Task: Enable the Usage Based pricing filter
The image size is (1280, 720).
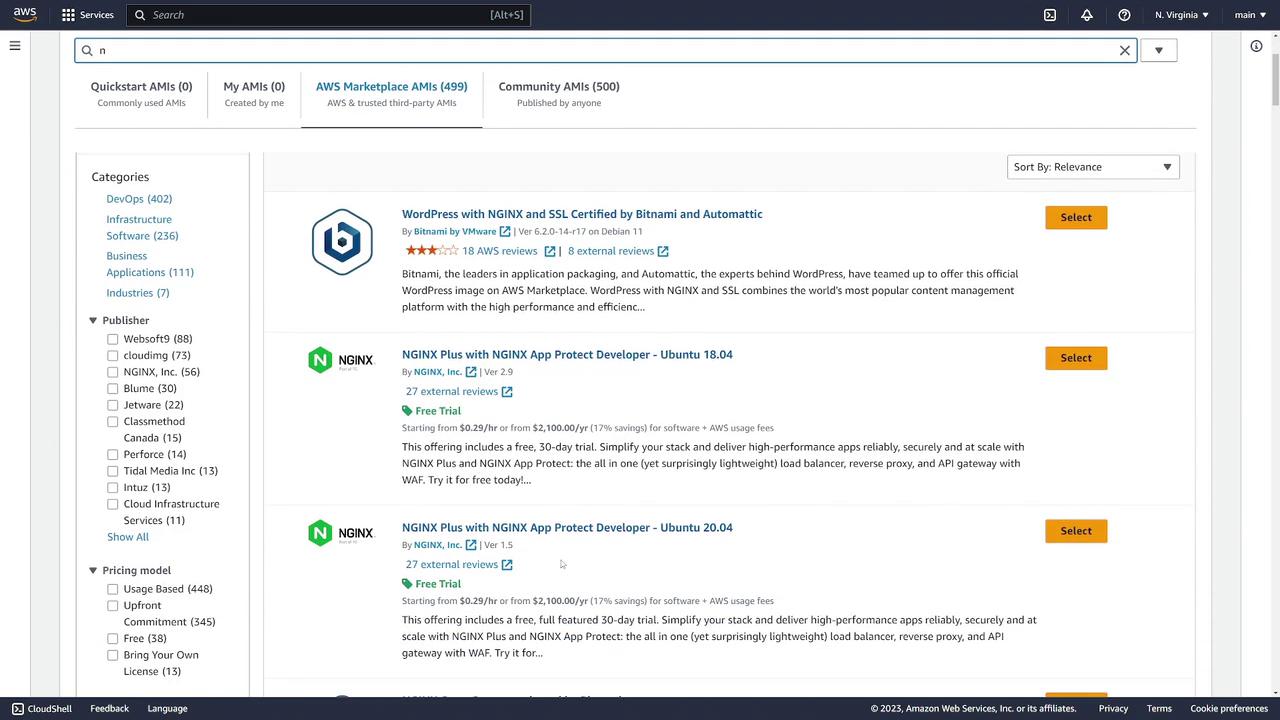Action: click(x=113, y=589)
